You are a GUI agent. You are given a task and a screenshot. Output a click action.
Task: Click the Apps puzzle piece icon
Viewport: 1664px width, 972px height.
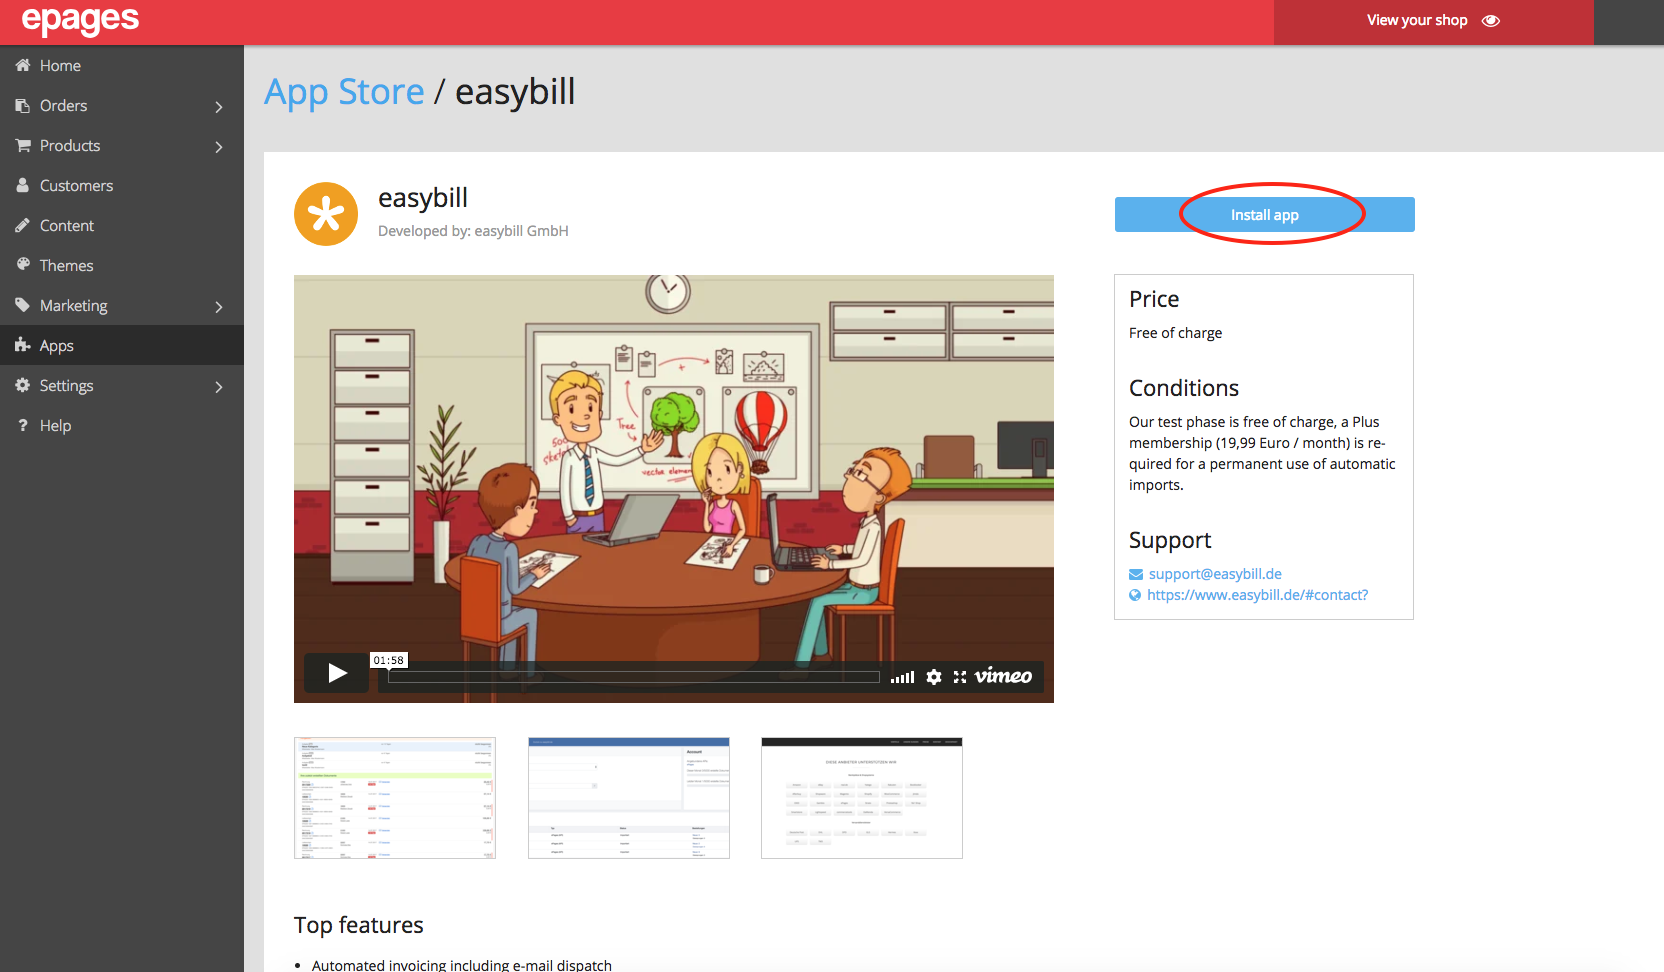coord(23,345)
